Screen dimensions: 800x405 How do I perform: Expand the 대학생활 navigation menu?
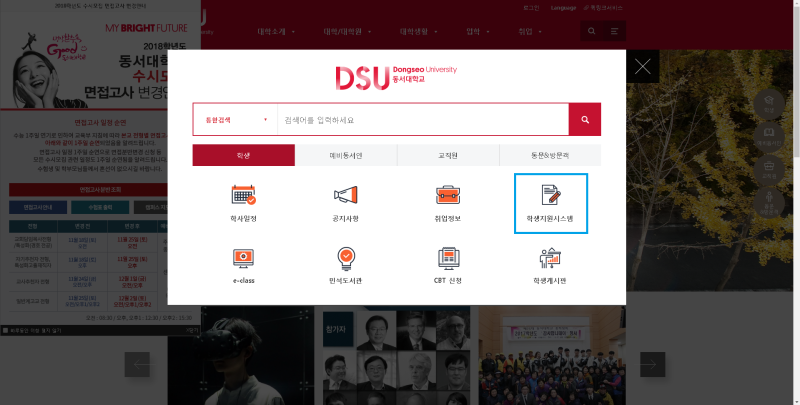pyautogui.click(x=419, y=32)
